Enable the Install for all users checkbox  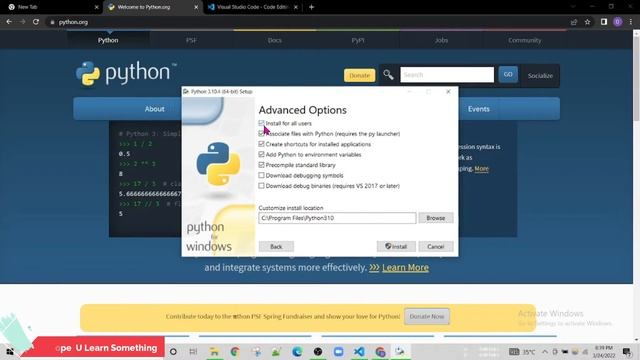click(261, 123)
